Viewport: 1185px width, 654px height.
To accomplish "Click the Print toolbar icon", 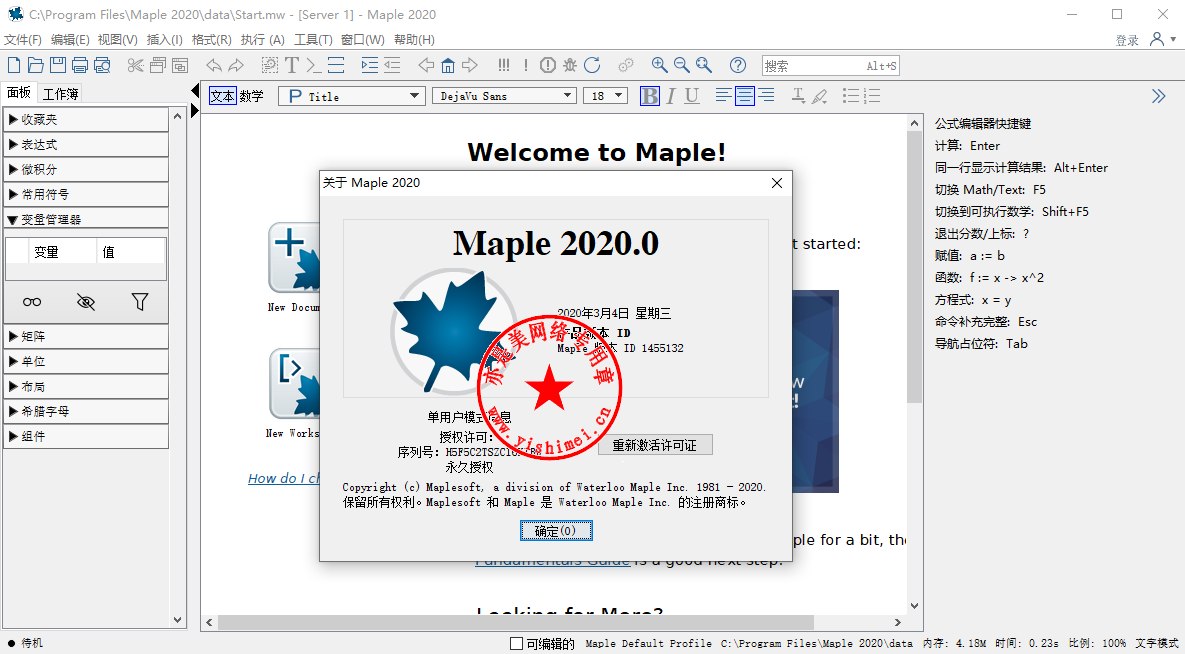I will (80, 65).
